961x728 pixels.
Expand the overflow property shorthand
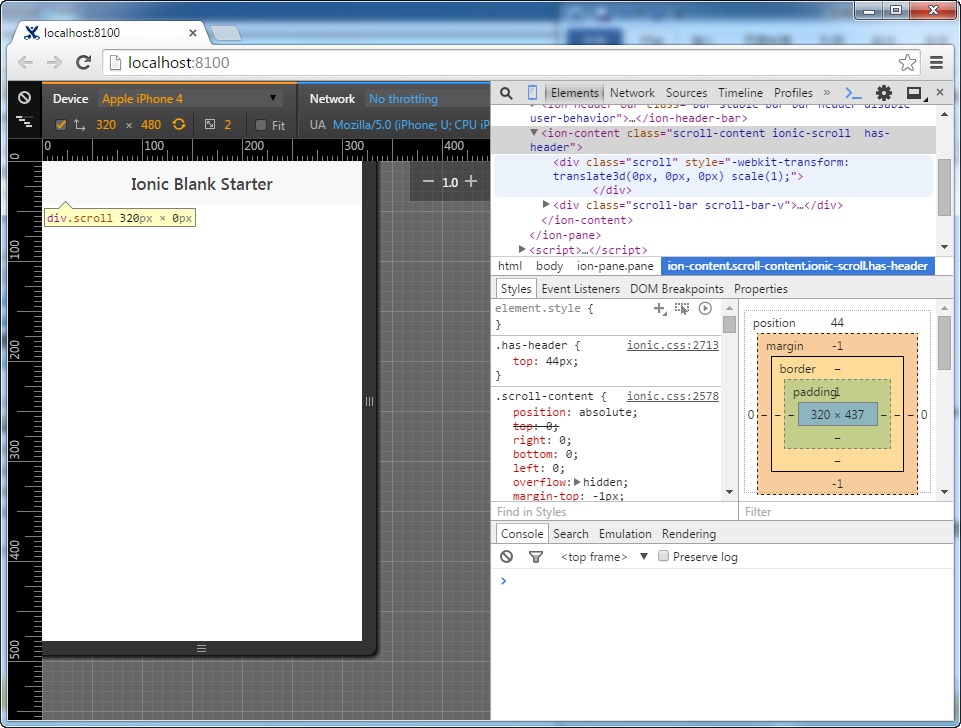(x=577, y=482)
